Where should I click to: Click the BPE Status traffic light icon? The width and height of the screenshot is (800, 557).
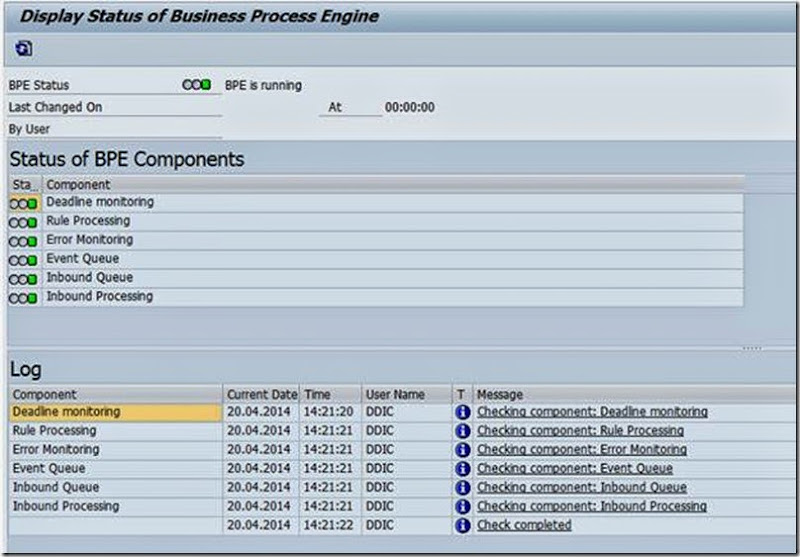coord(196,85)
